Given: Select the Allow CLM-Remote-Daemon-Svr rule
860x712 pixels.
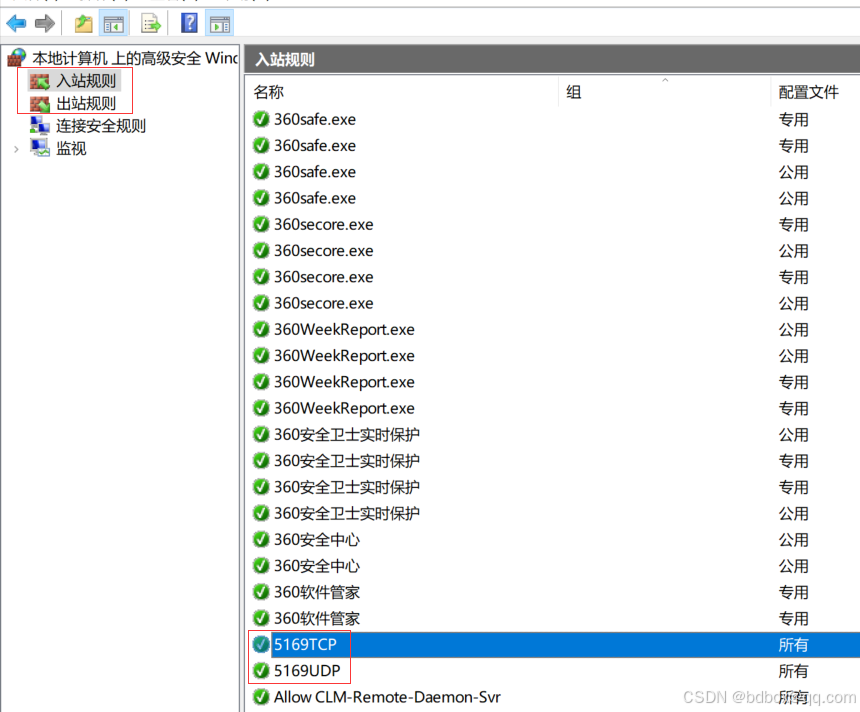Looking at the screenshot, I should (387, 697).
